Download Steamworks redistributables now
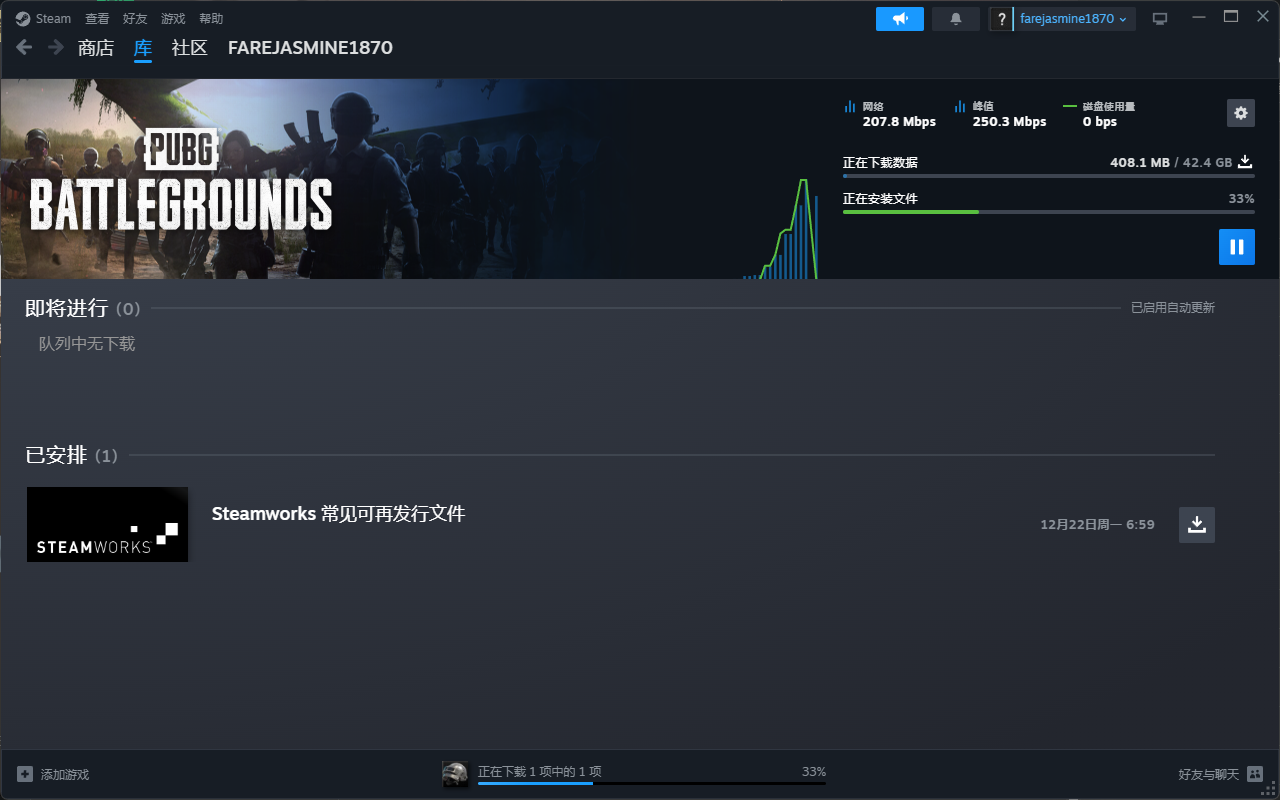 (1196, 524)
